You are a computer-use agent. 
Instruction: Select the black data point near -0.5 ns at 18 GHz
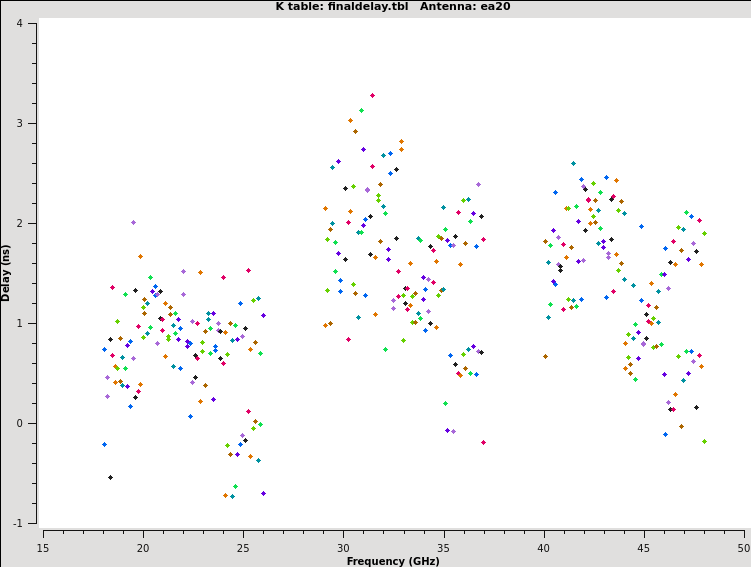110,478
